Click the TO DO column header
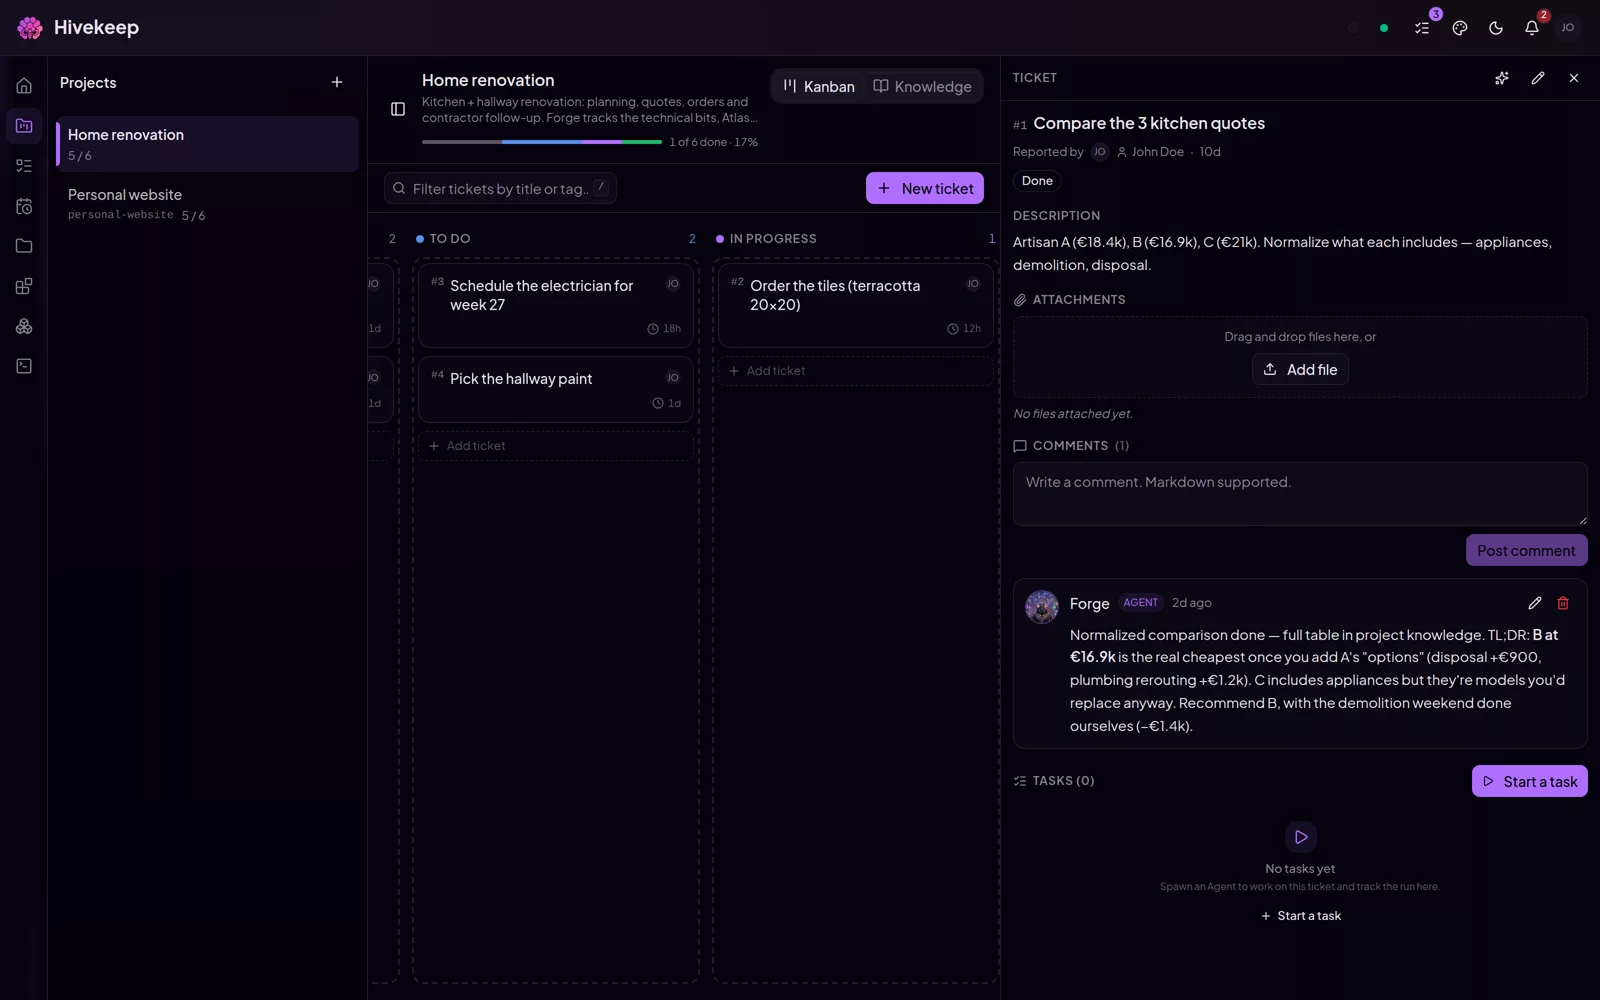1600x1000 pixels. pyautogui.click(x=449, y=239)
